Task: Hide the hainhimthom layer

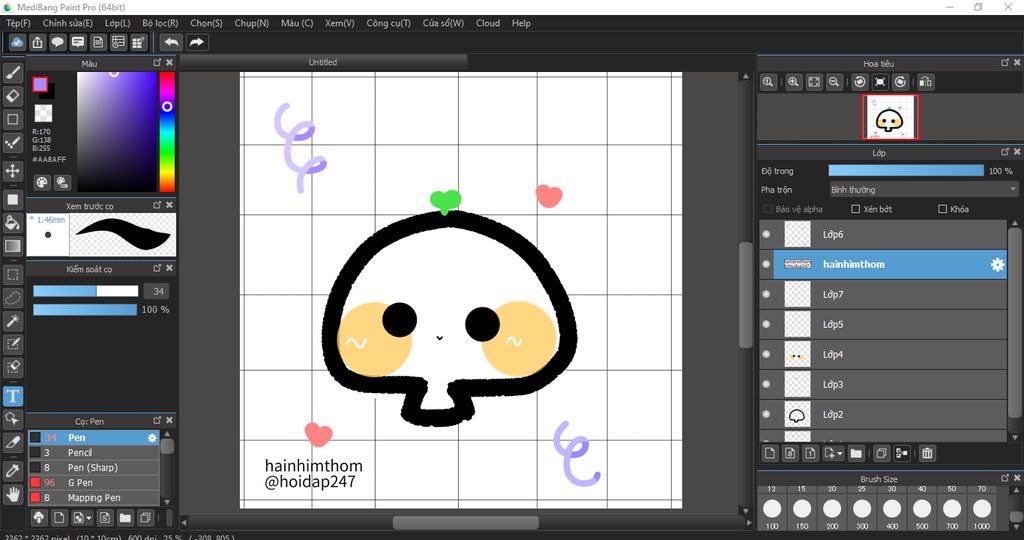Action: 767,264
